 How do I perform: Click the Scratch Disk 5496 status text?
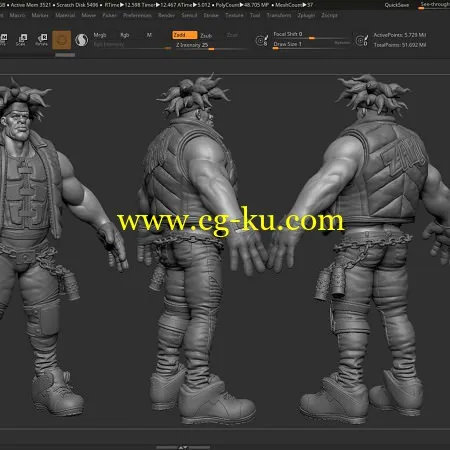point(77,5)
